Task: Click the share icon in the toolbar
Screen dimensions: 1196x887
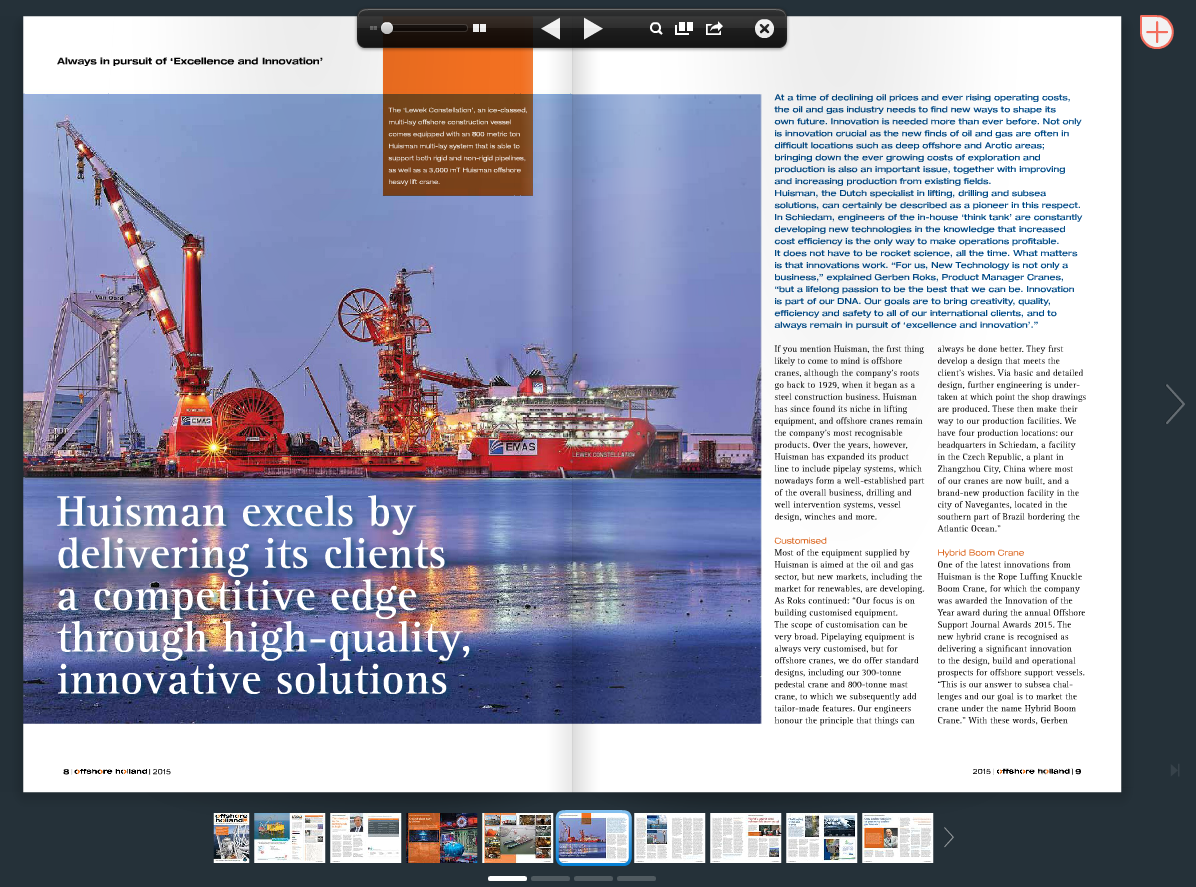Action: (715, 29)
